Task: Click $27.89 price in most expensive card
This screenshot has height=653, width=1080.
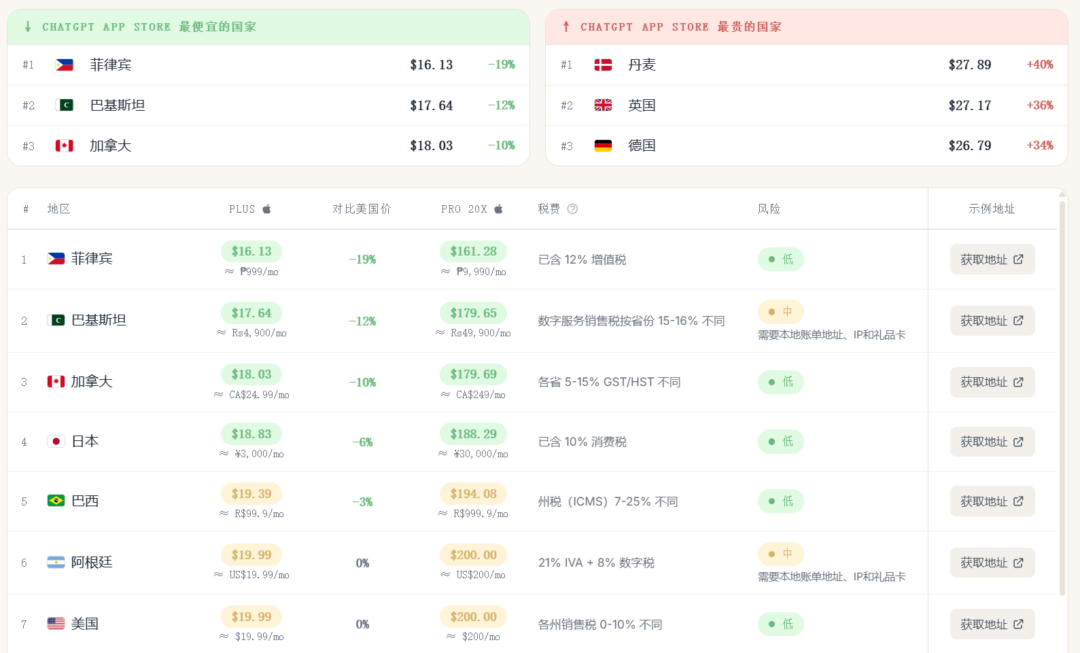Action: pyautogui.click(x=970, y=65)
